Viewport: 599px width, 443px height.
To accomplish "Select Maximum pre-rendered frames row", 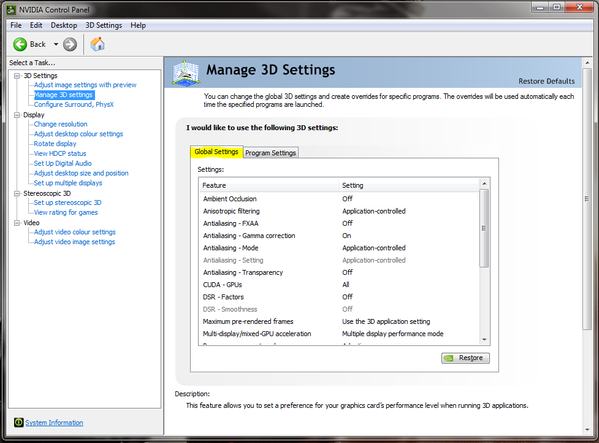I will [339, 322].
